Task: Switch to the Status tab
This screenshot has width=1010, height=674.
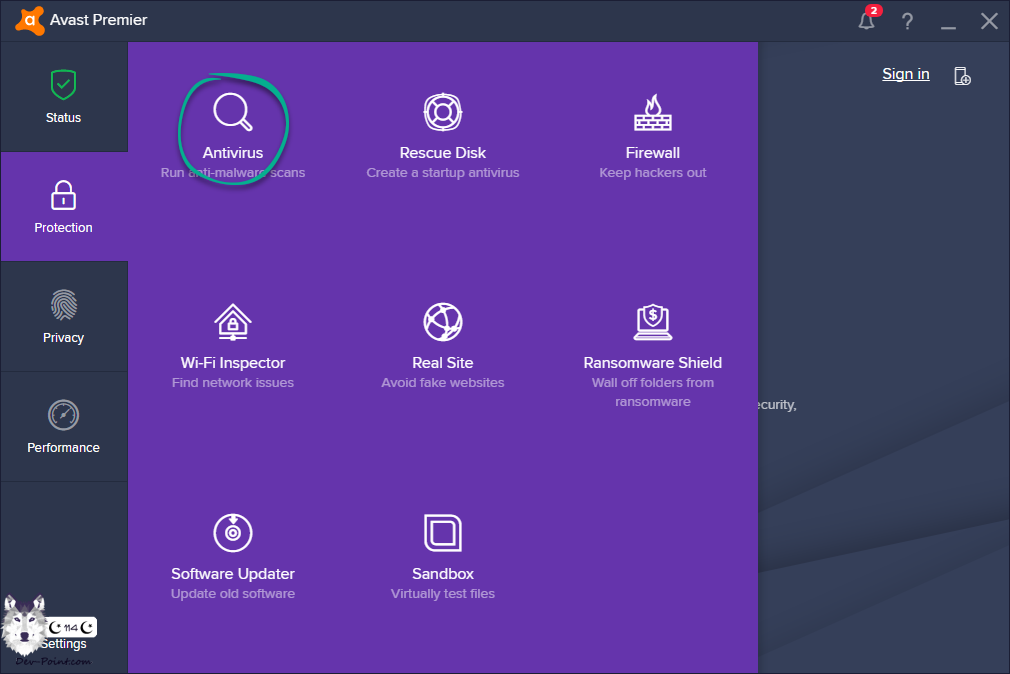Action: (63, 97)
